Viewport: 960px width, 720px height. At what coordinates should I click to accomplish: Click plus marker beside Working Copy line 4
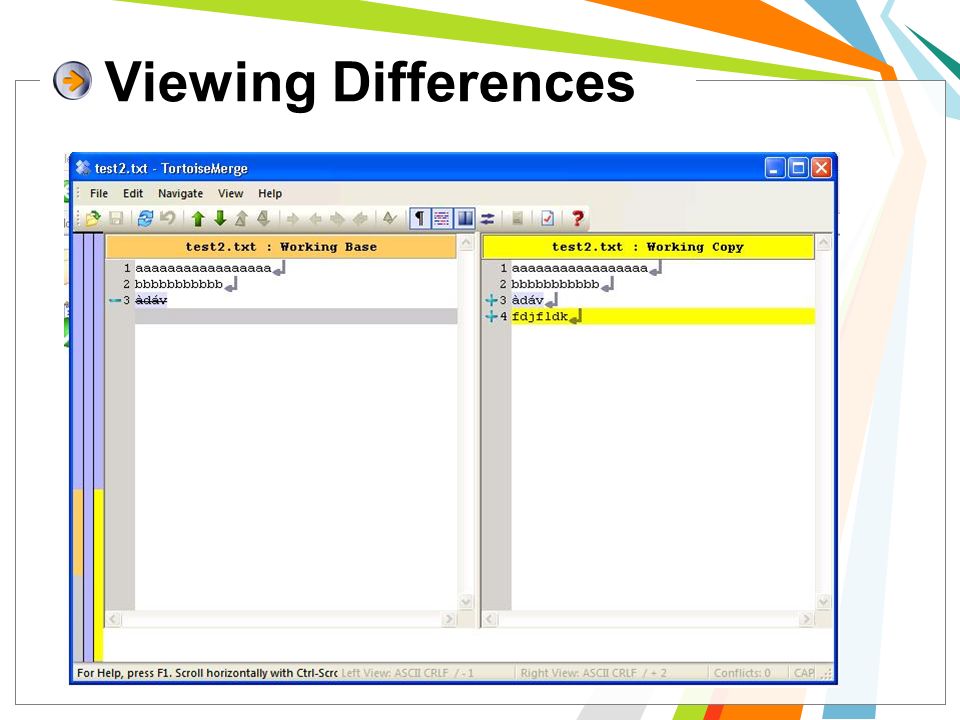click(x=490, y=316)
